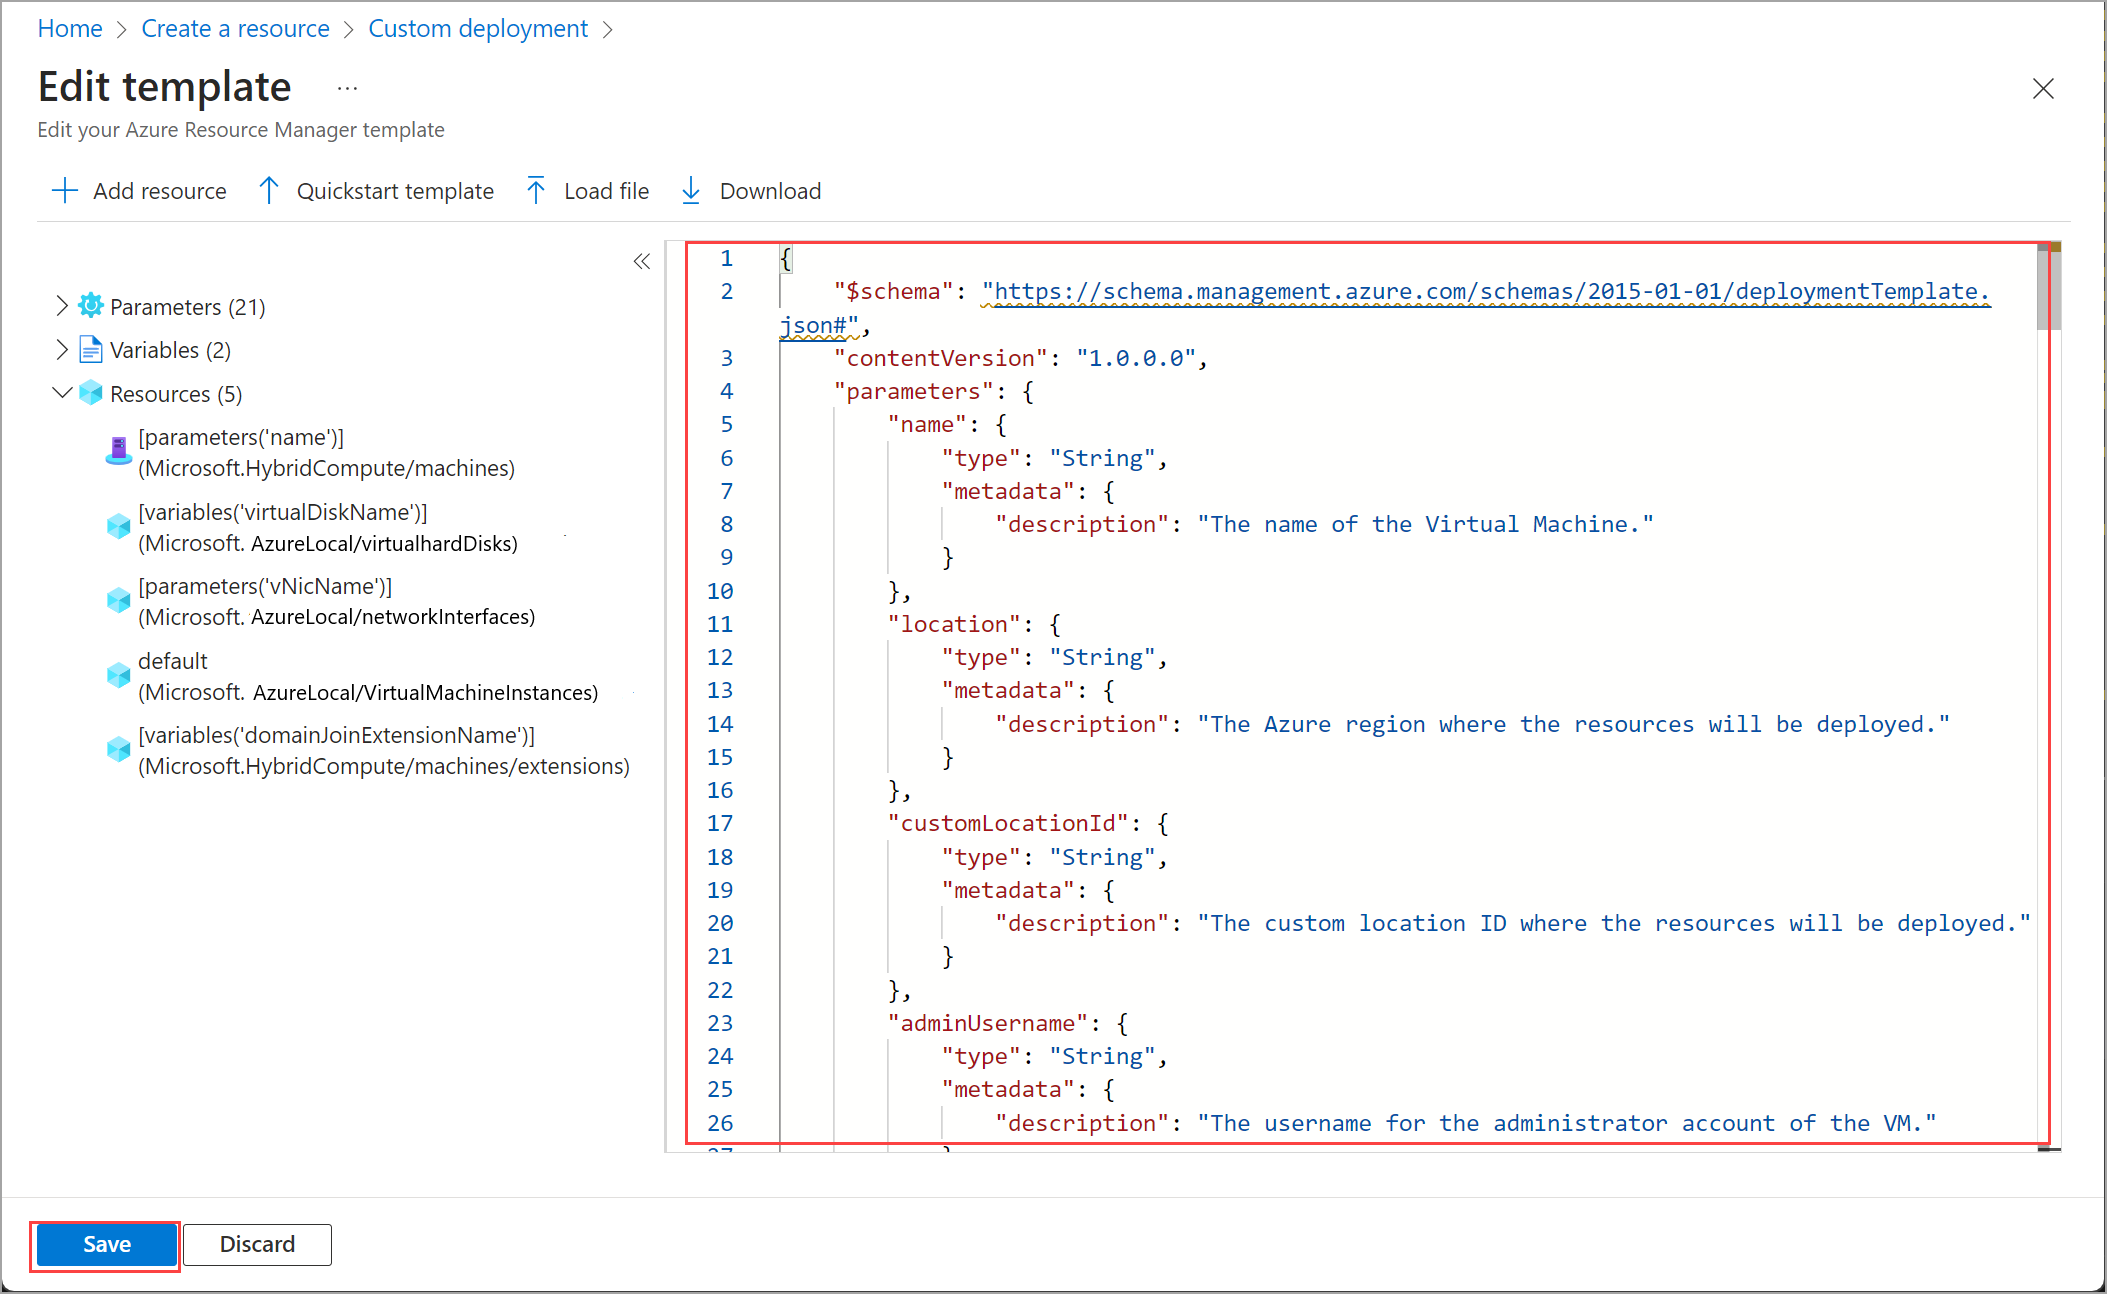Select the Quickstart template icon

point(268,190)
